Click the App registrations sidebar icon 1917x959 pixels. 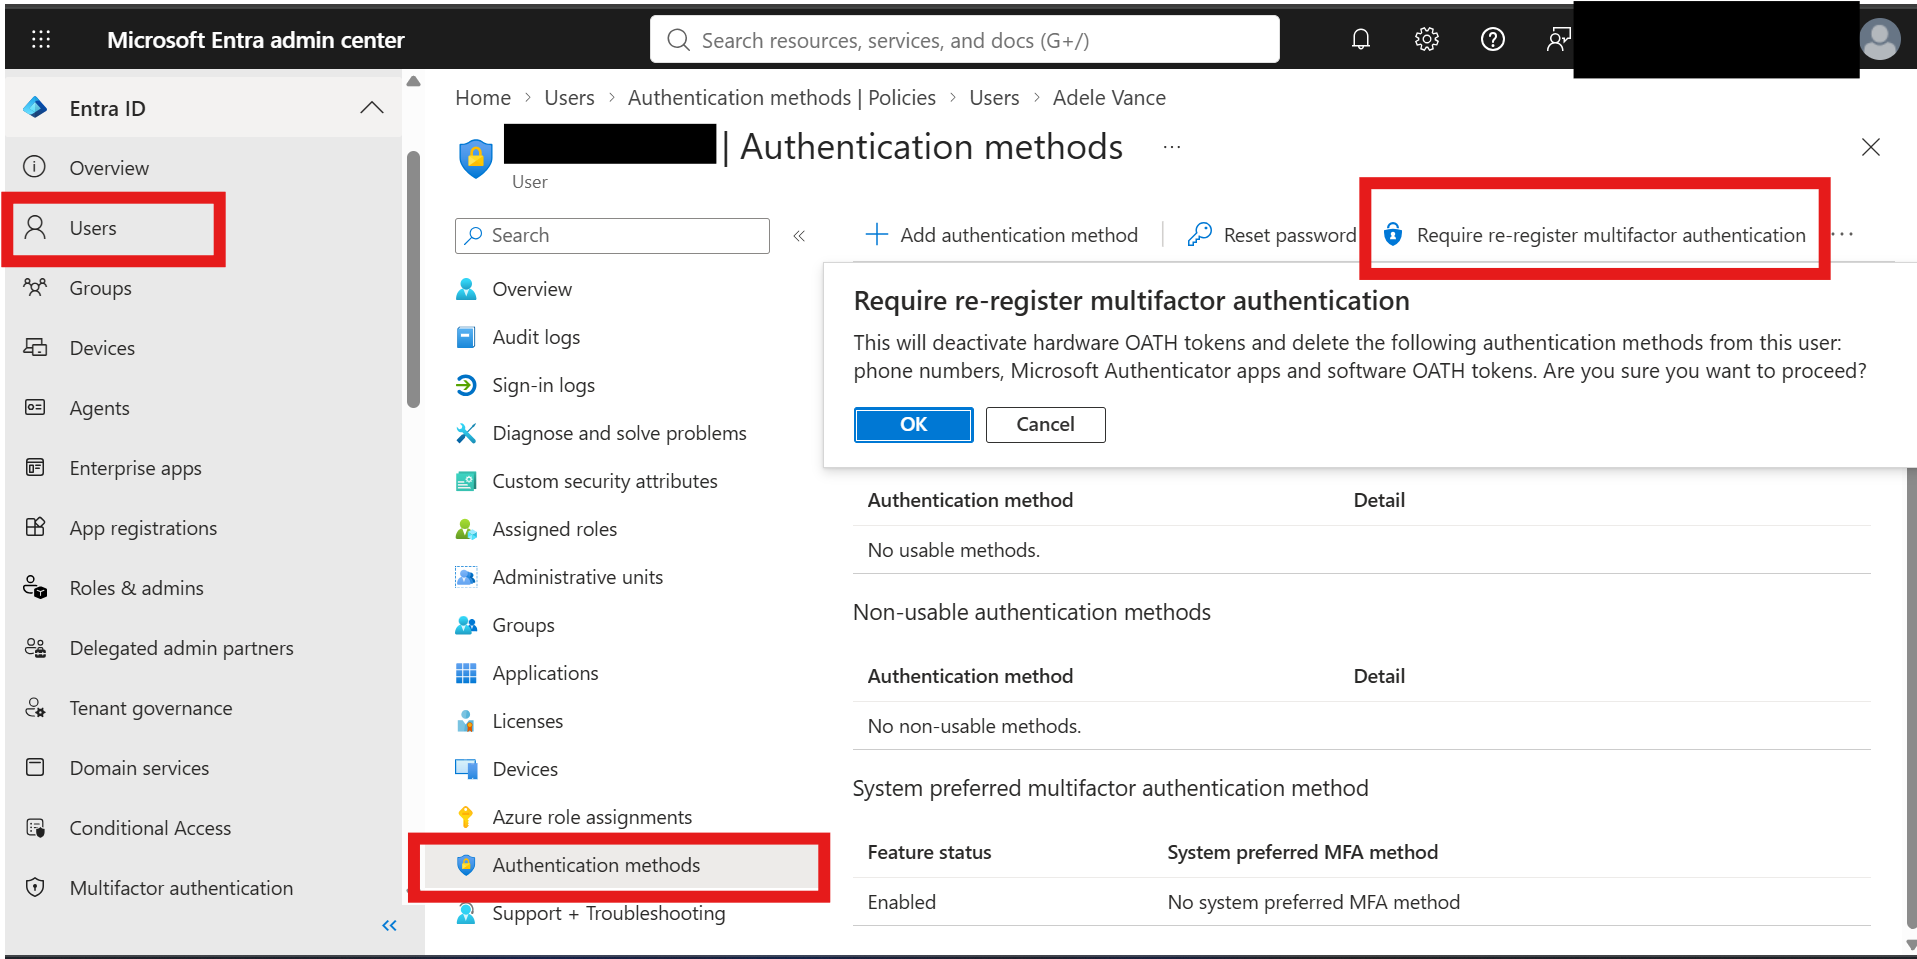point(35,528)
